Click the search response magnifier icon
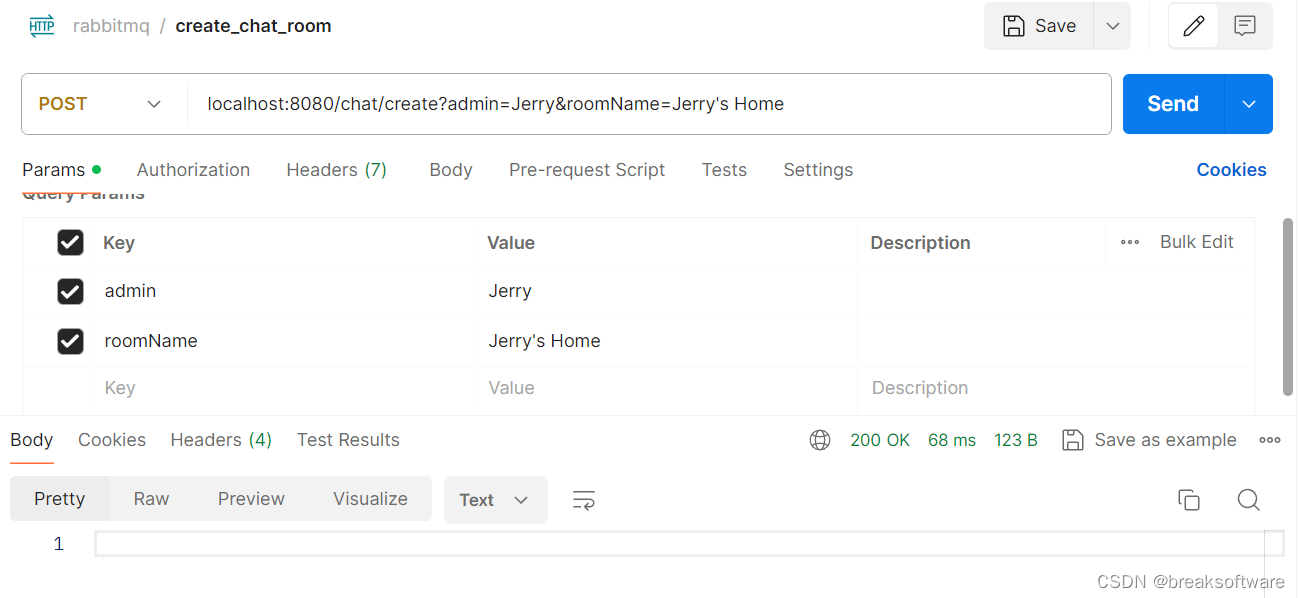This screenshot has width=1300, height=598. pos(1248,500)
